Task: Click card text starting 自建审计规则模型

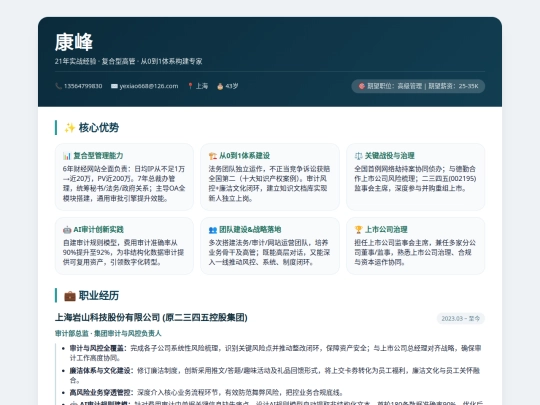Action: (123, 252)
